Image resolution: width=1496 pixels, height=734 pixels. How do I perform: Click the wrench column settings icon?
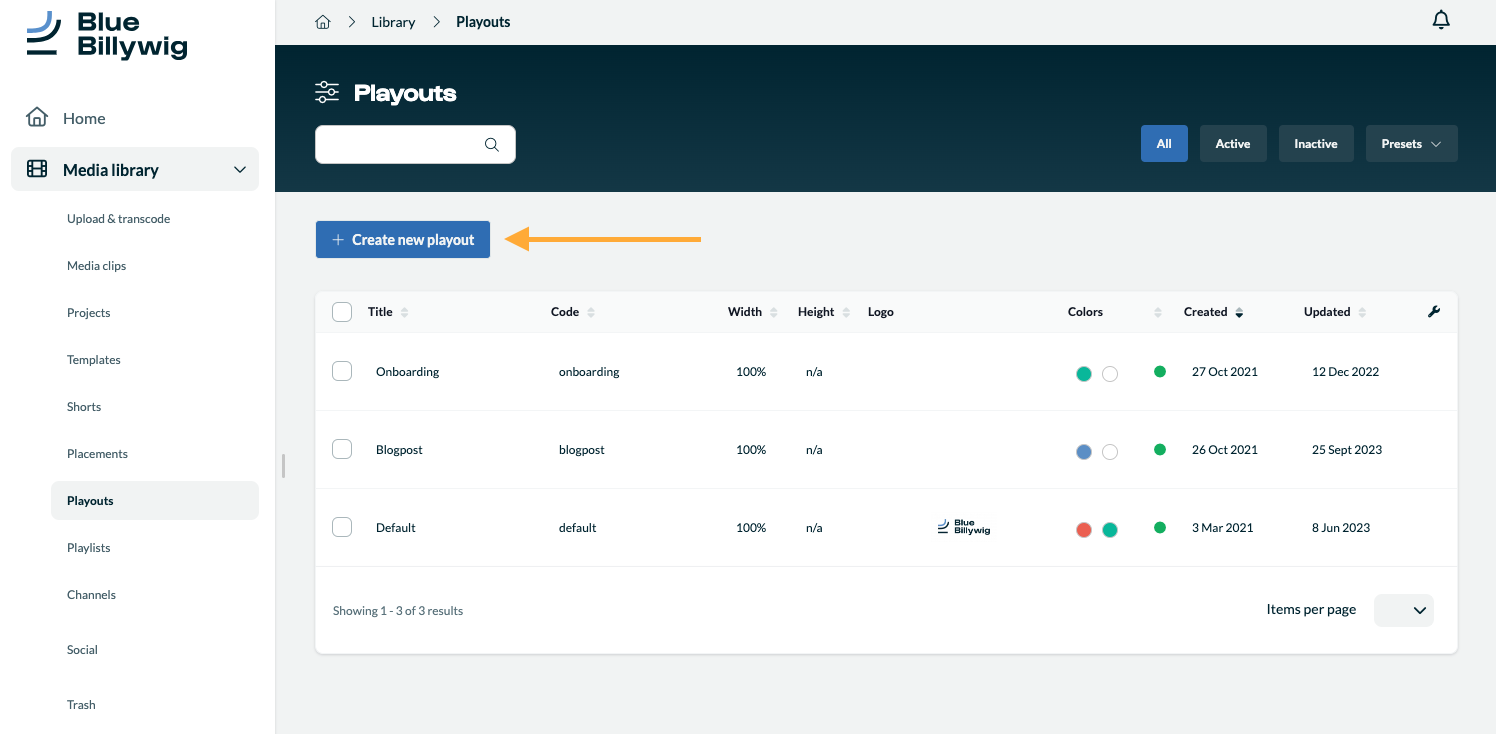coord(1433,312)
